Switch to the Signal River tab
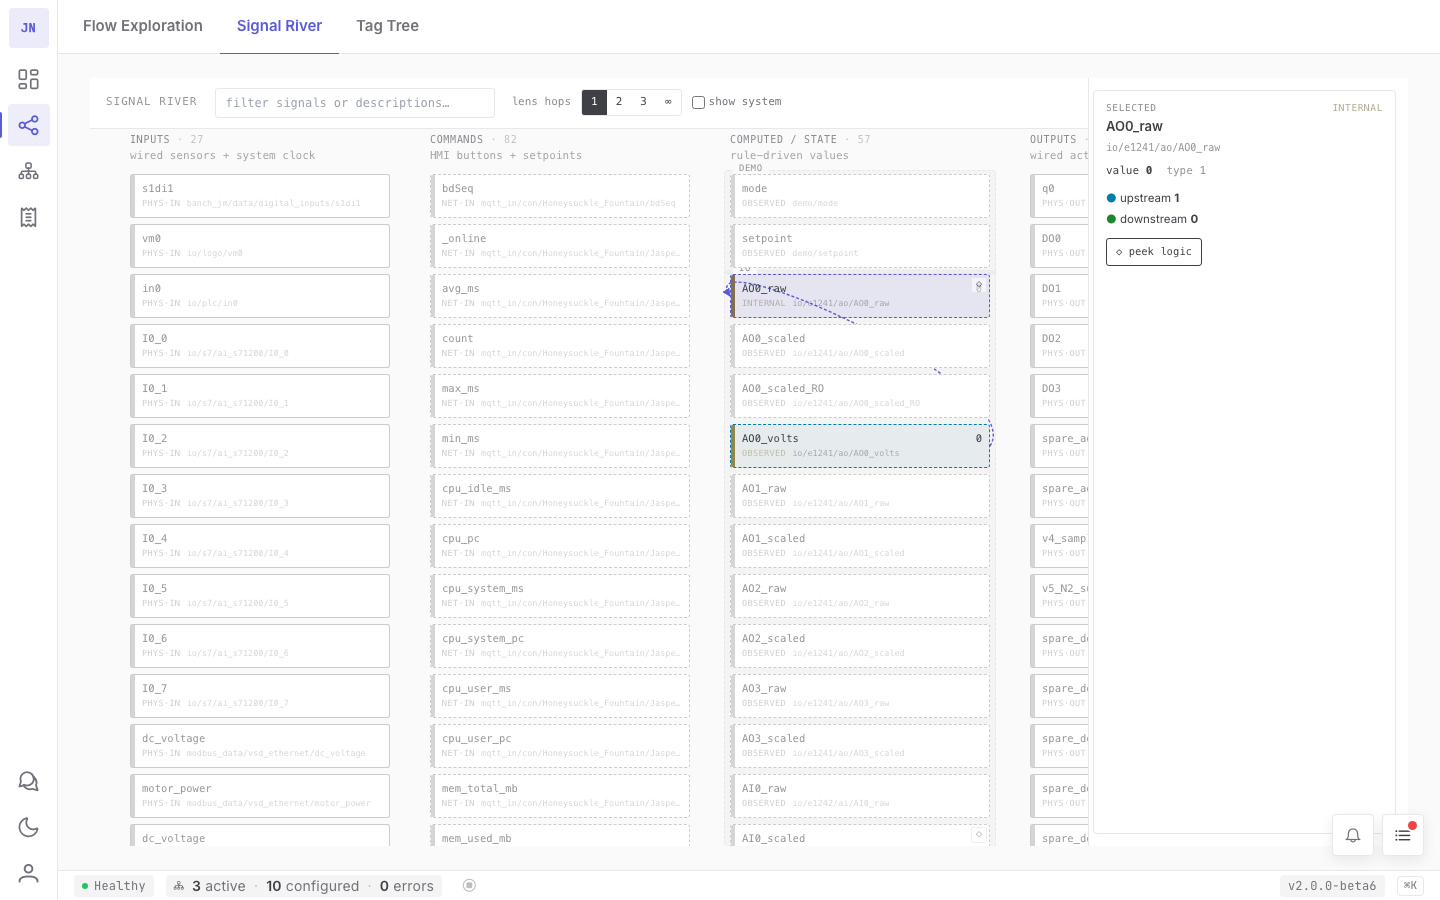1440x900 pixels. (x=279, y=26)
